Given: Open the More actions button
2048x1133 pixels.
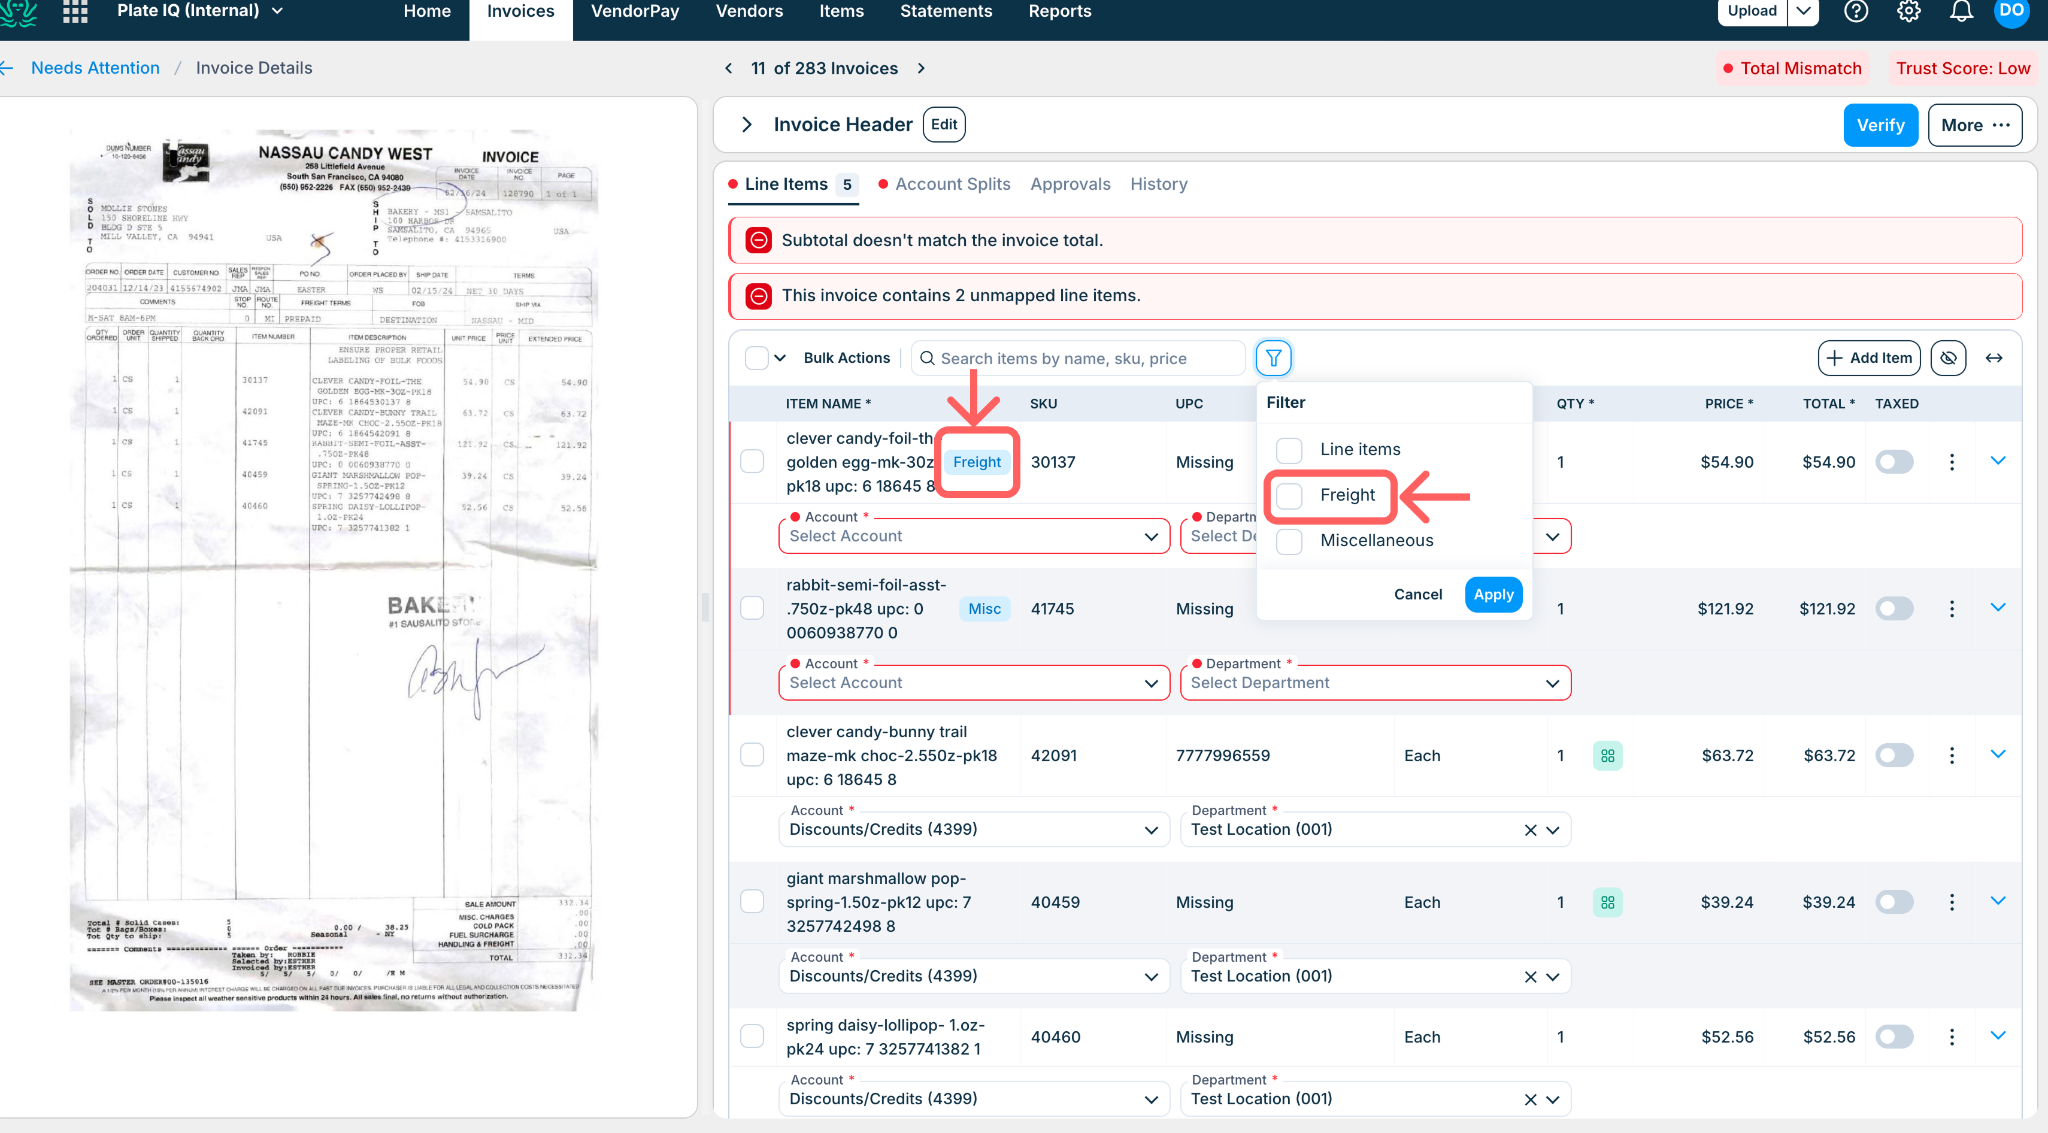Looking at the screenshot, I should pos(1975,125).
